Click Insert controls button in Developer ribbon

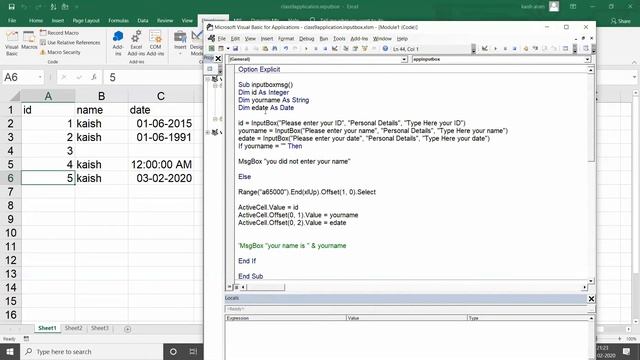click(x=180, y=42)
